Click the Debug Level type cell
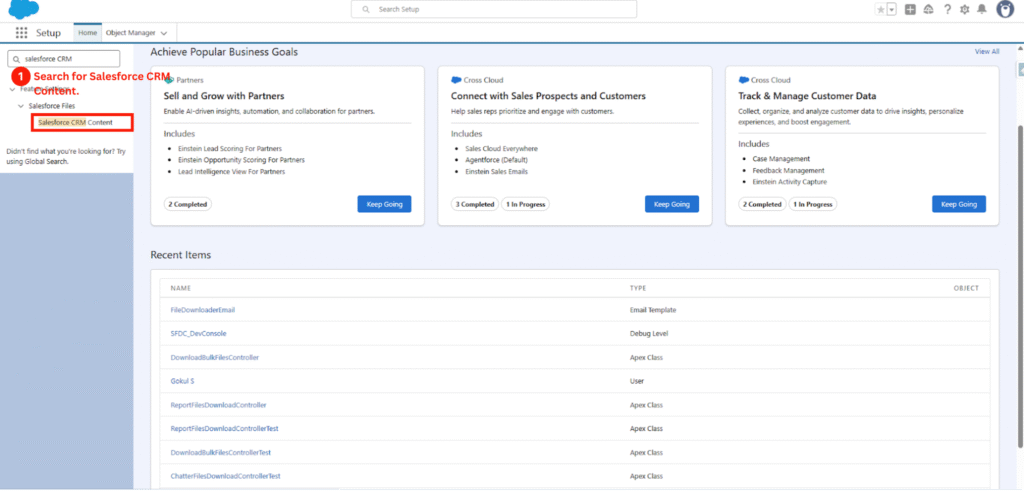The height and width of the screenshot is (492, 1024). point(648,333)
